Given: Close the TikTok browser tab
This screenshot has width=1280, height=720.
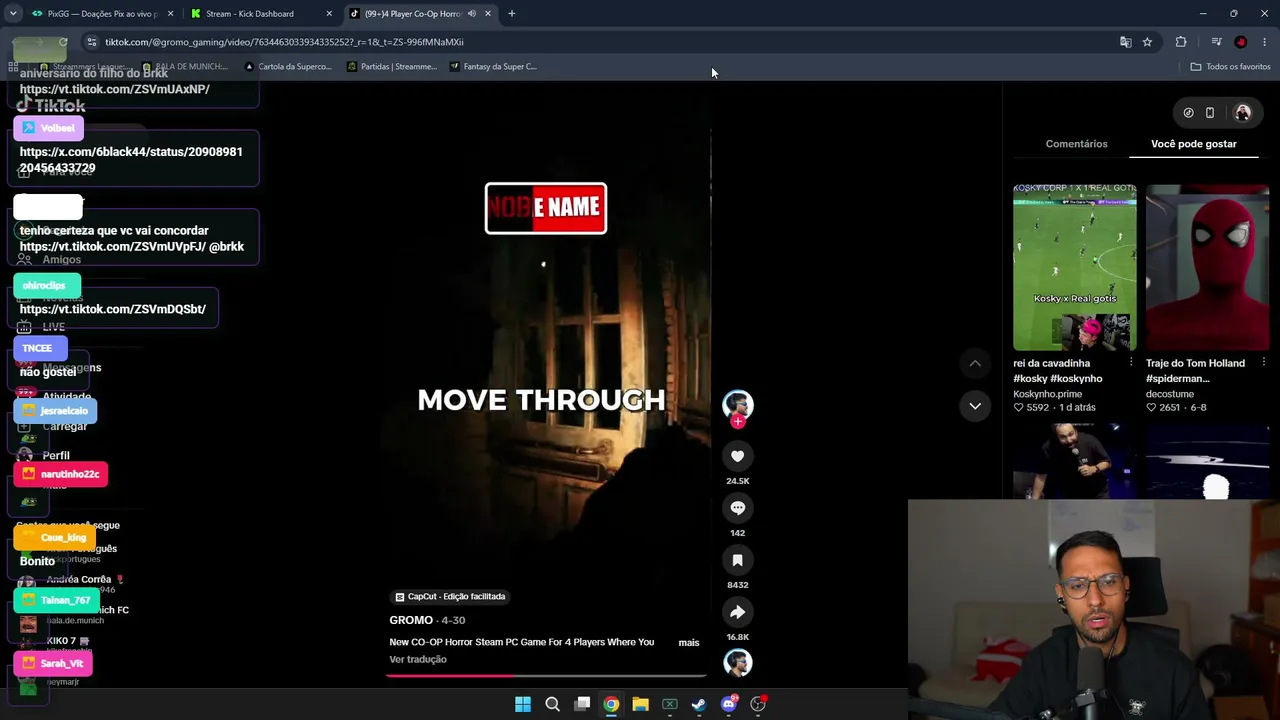Looking at the screenshot, I should tap(488, 14).
